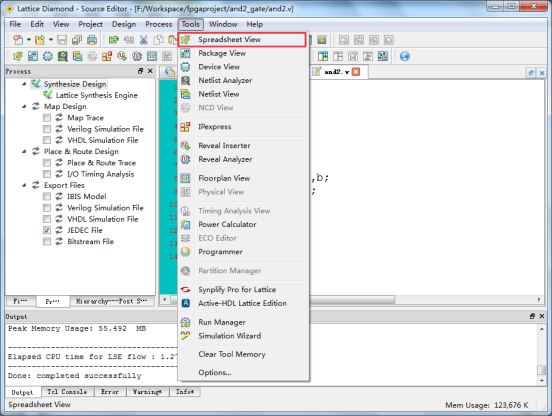The image size is (552, 416).
Task: Check IBIS Model checkbox
Action: 47,196
